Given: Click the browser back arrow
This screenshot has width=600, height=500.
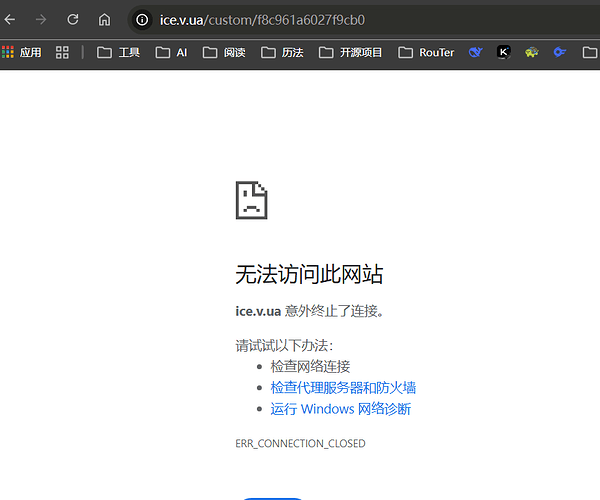Looking at the screenshot, I should 10,19.
